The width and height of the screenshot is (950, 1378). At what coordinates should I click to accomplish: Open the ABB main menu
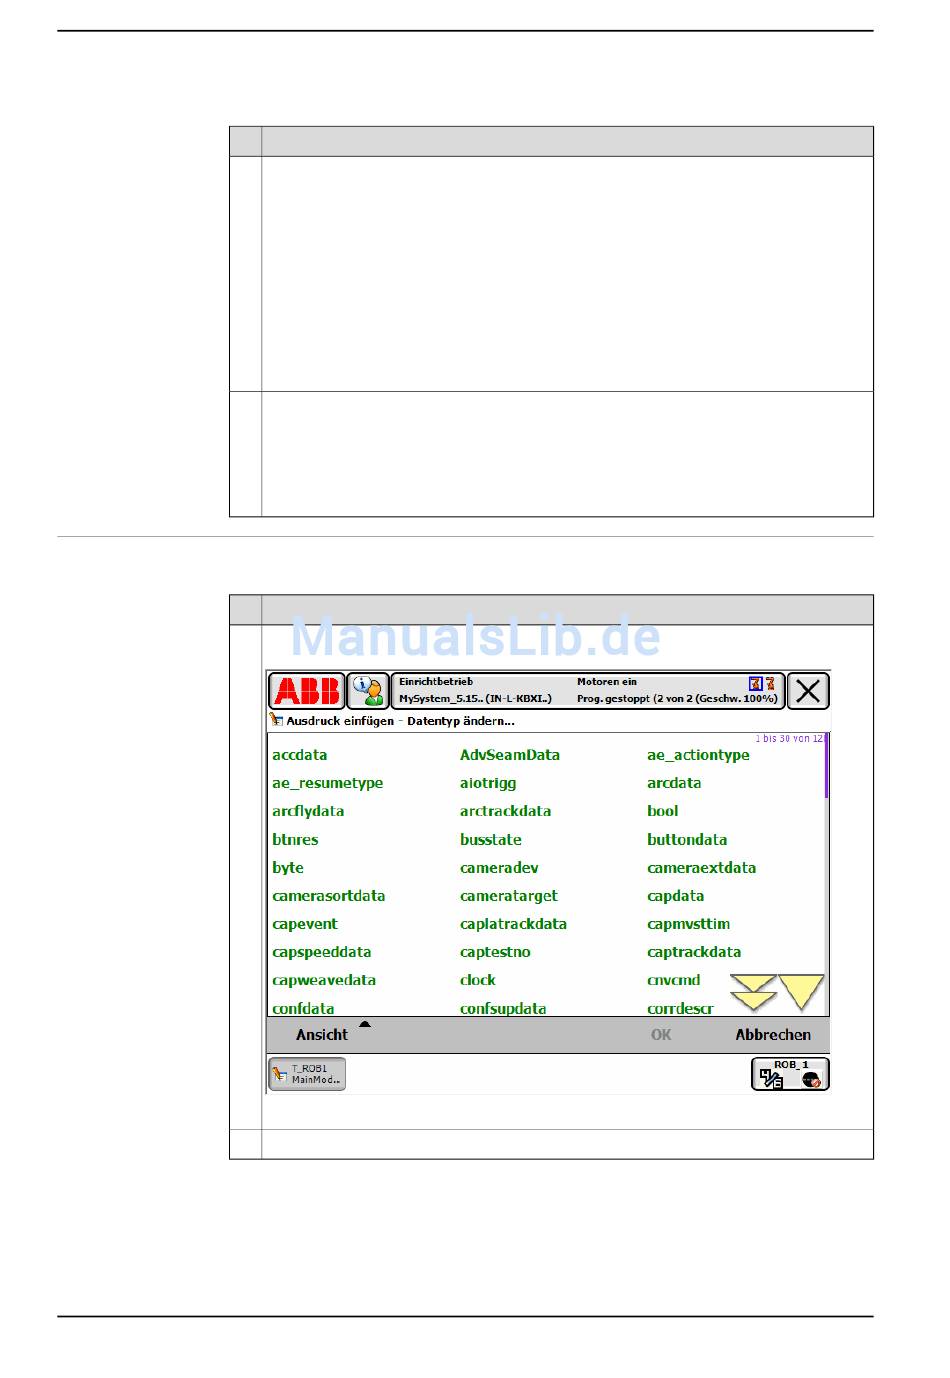[x=306, y=691]
